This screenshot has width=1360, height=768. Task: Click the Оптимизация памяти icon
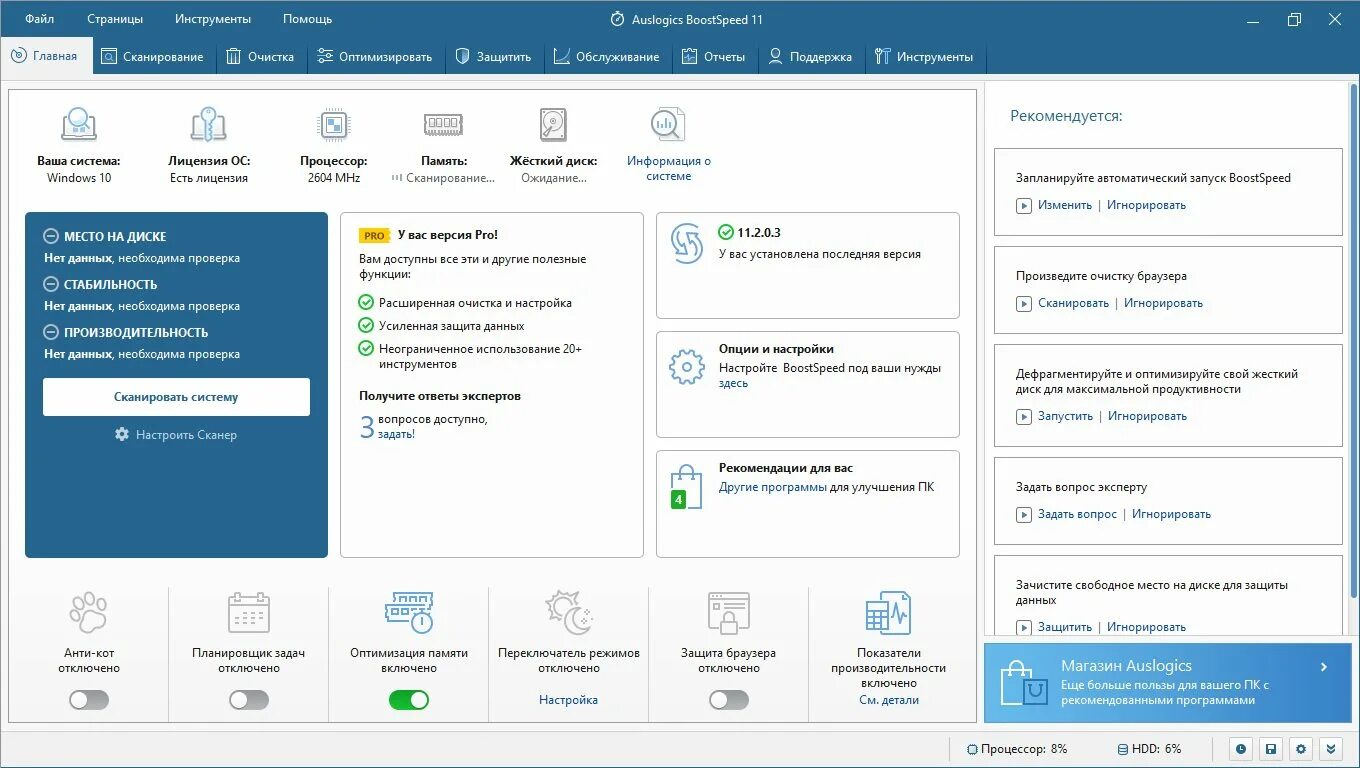coord(408,612)
